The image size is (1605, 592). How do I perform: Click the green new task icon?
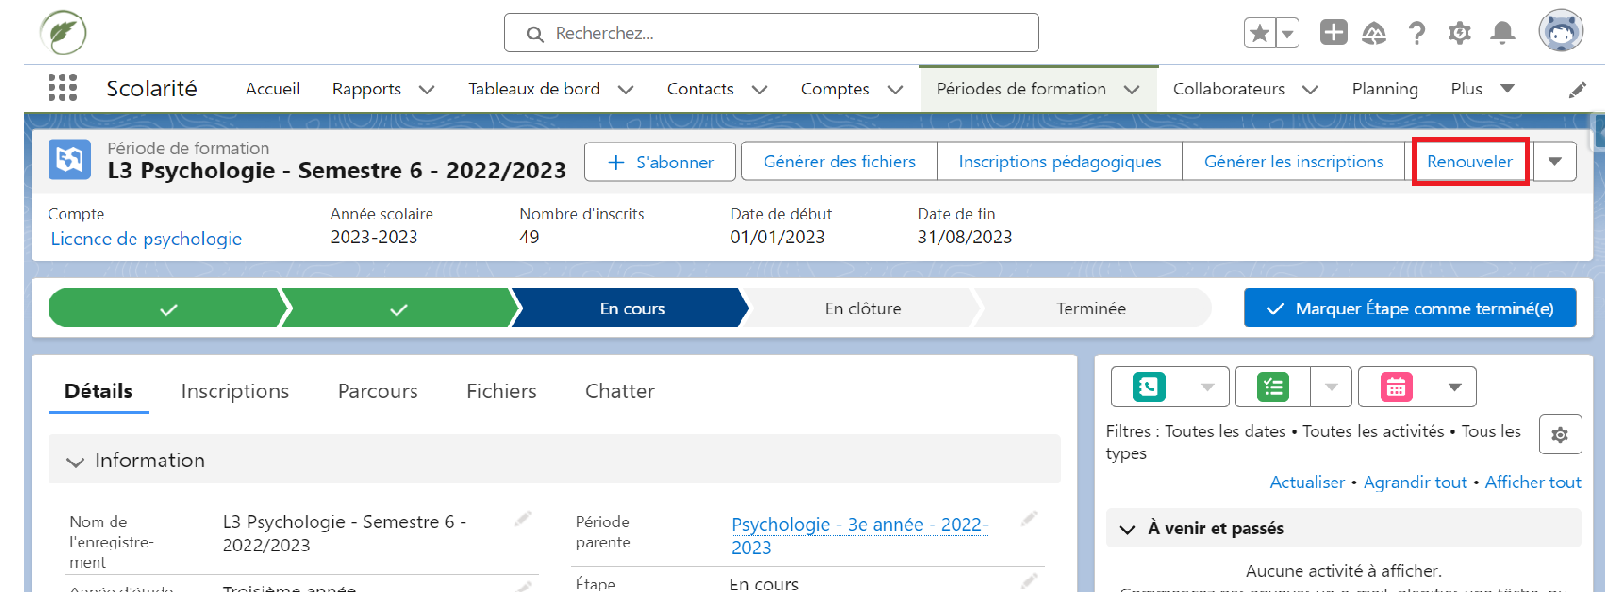pos(1272,387)
